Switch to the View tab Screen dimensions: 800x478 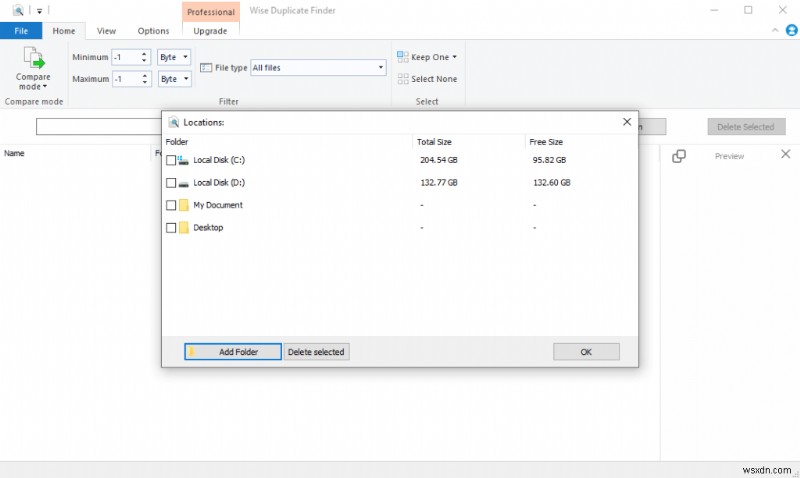(106, 31)
